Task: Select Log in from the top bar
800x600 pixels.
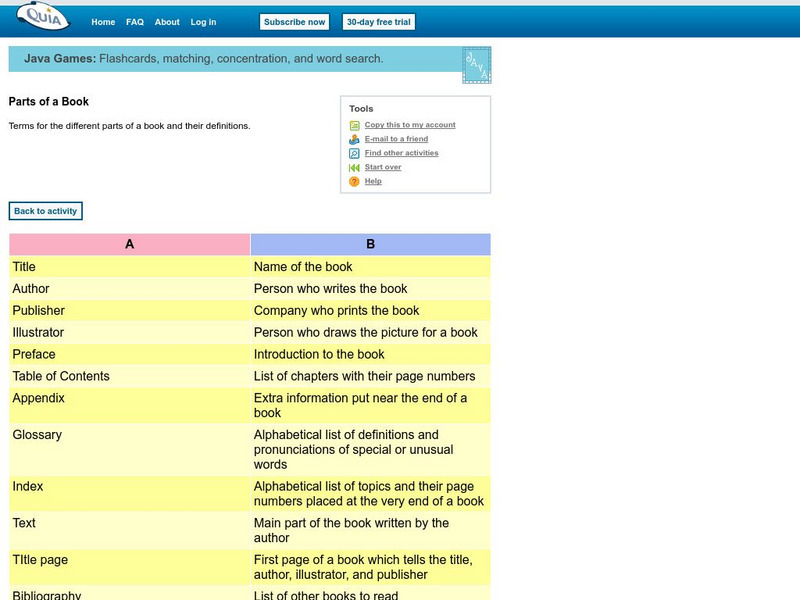Action: coord(203,22)
